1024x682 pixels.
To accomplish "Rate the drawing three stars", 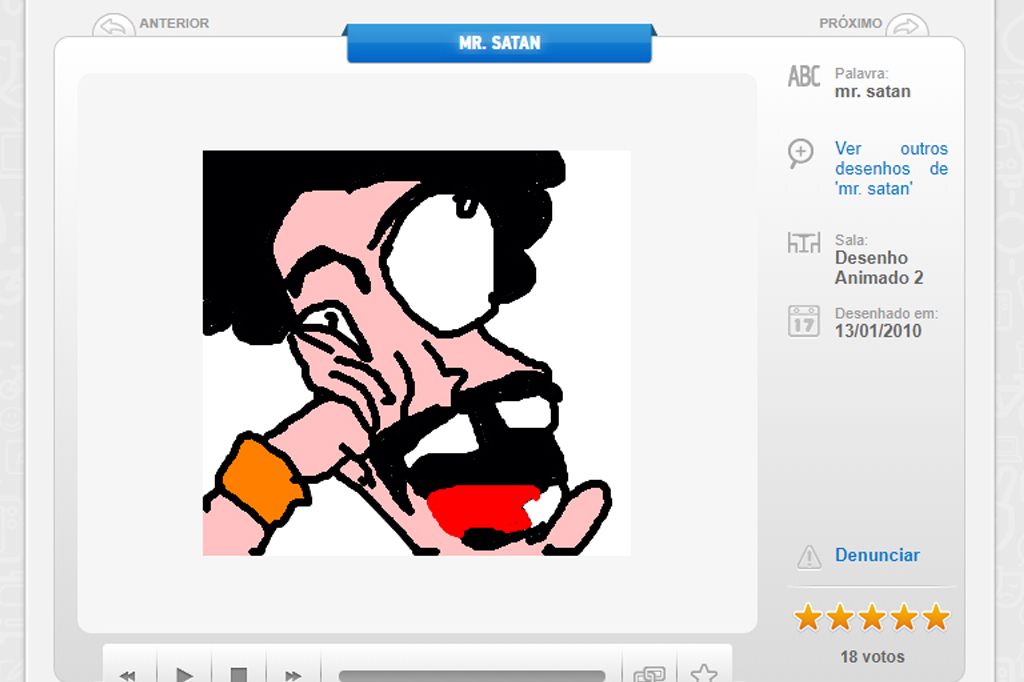I will tap(872, 617).
